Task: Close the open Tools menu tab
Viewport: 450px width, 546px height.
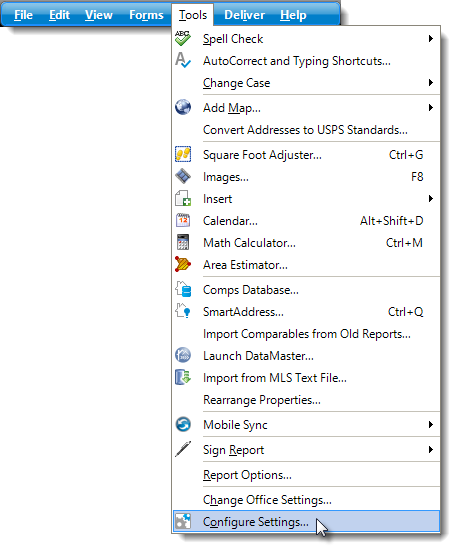Action: tap(193, 15)
